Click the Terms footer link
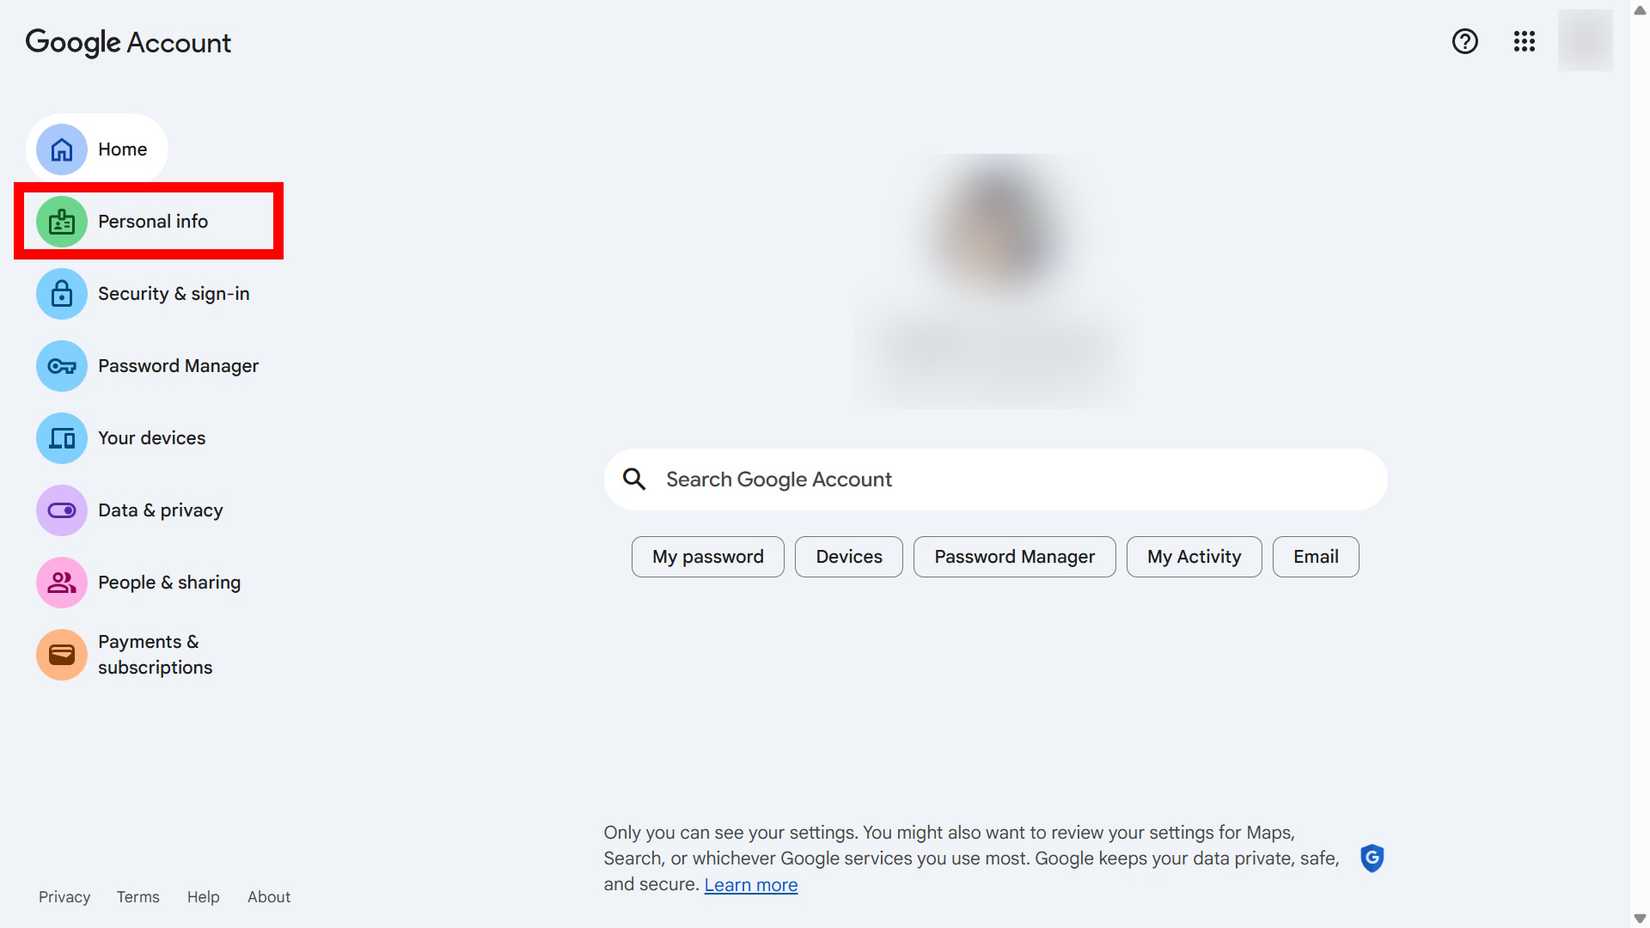 coord(137,896)
